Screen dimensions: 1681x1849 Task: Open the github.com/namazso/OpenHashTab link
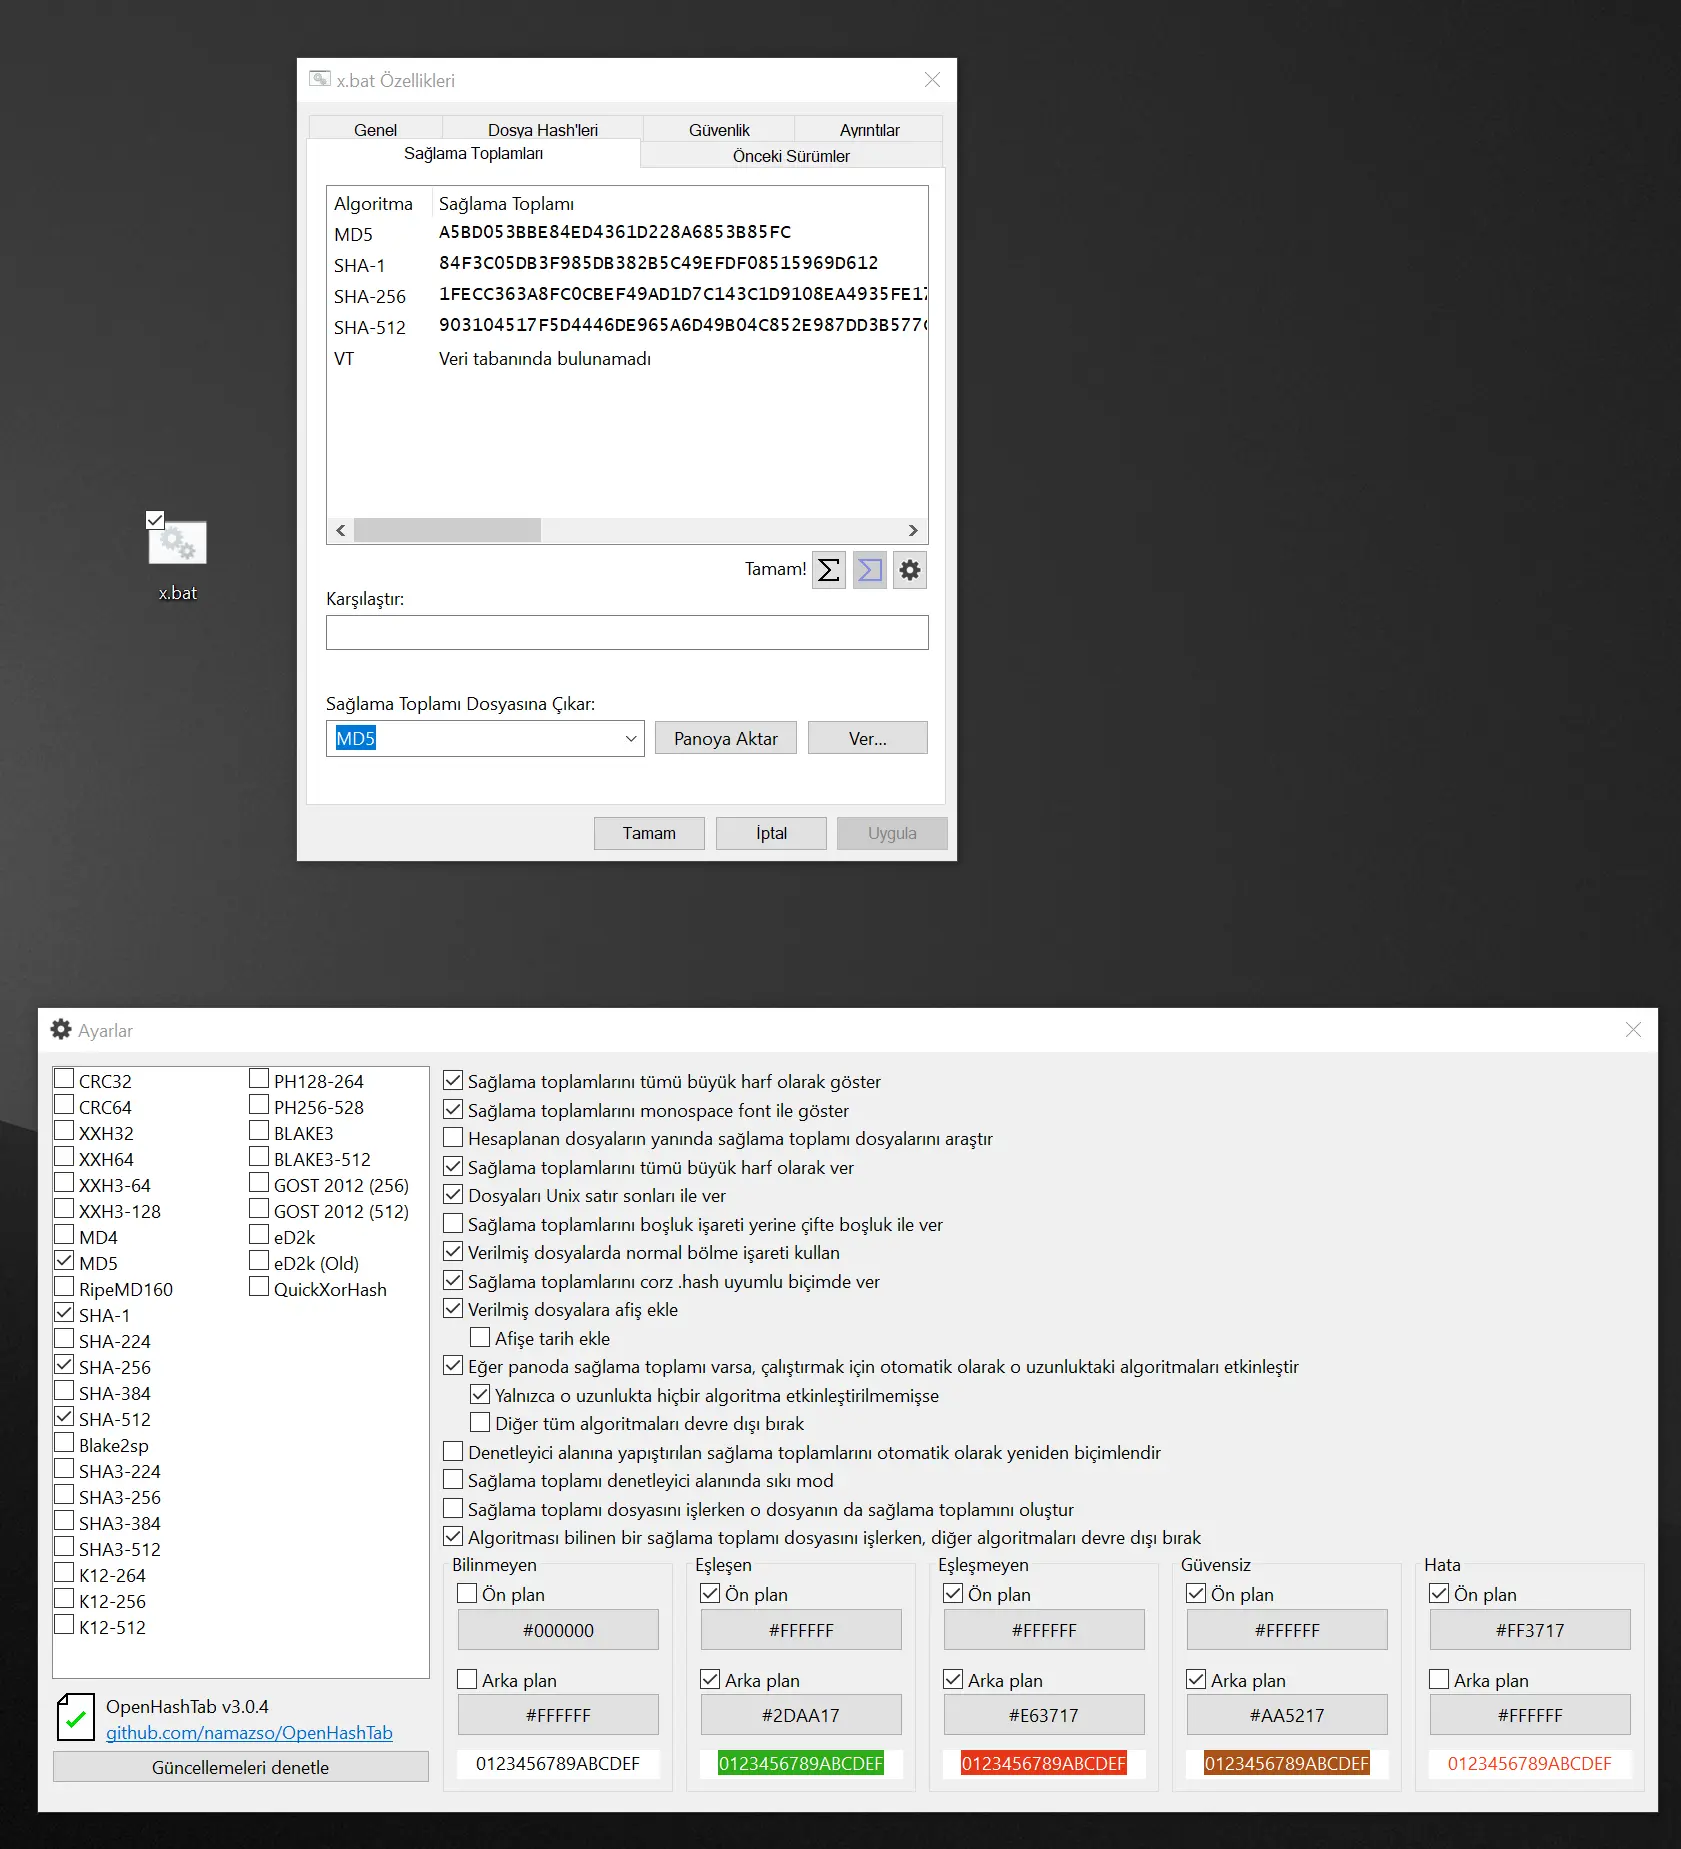[249, 1733]
